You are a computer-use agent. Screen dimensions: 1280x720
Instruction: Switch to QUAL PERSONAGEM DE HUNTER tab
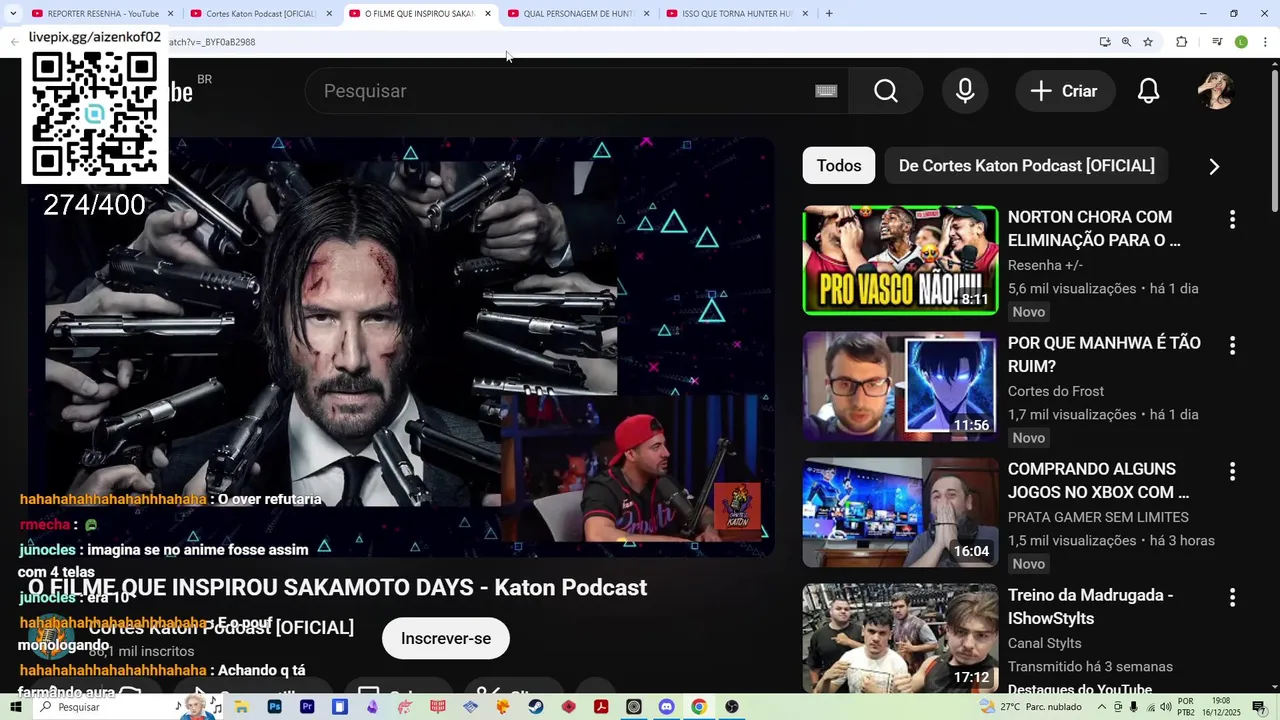tap(579, 14)
